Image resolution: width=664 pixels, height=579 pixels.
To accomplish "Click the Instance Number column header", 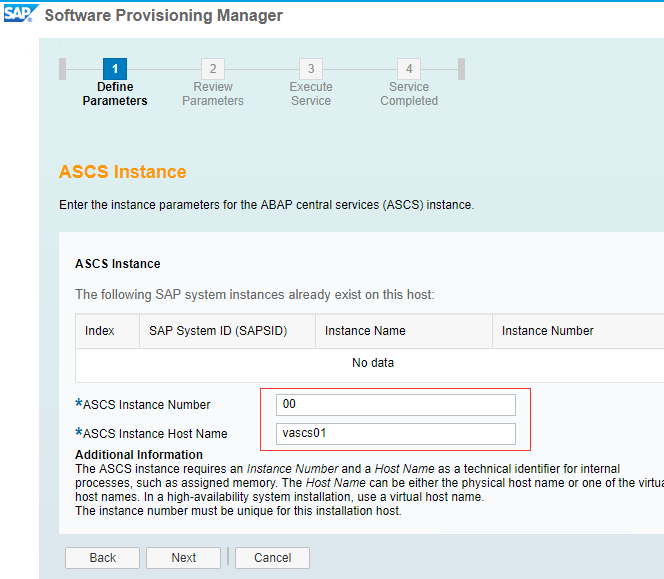I will point(547,331).
